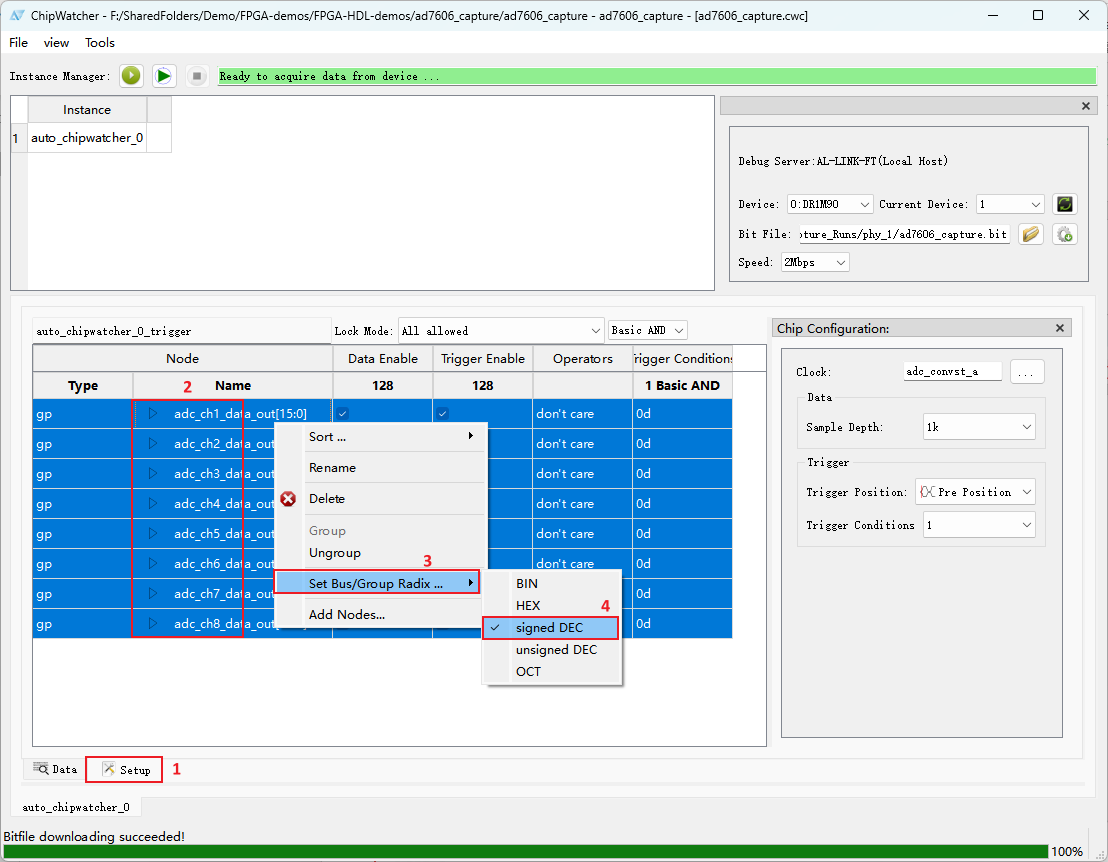Screen dimensions: 1108x862
Task: Select signed DEC radix option
Action: click(x=551, y=628)
